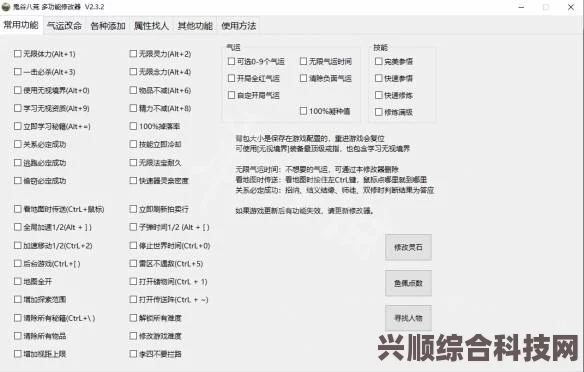584x372 pixels.
Task: Check 可选0-9个气运 option
Action: (x=231, y=61)
